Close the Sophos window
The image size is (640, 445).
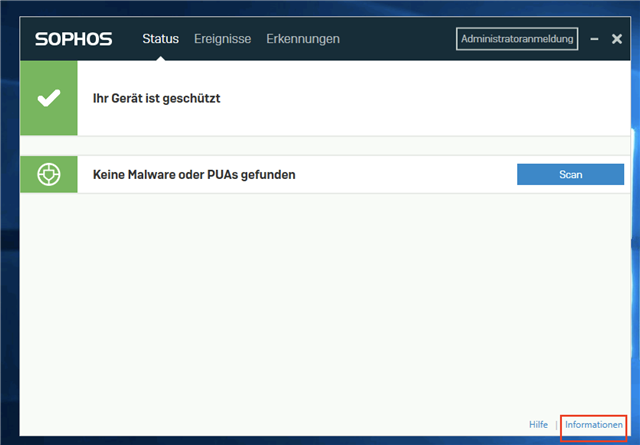pyautogui.click(x=617, y=39)
